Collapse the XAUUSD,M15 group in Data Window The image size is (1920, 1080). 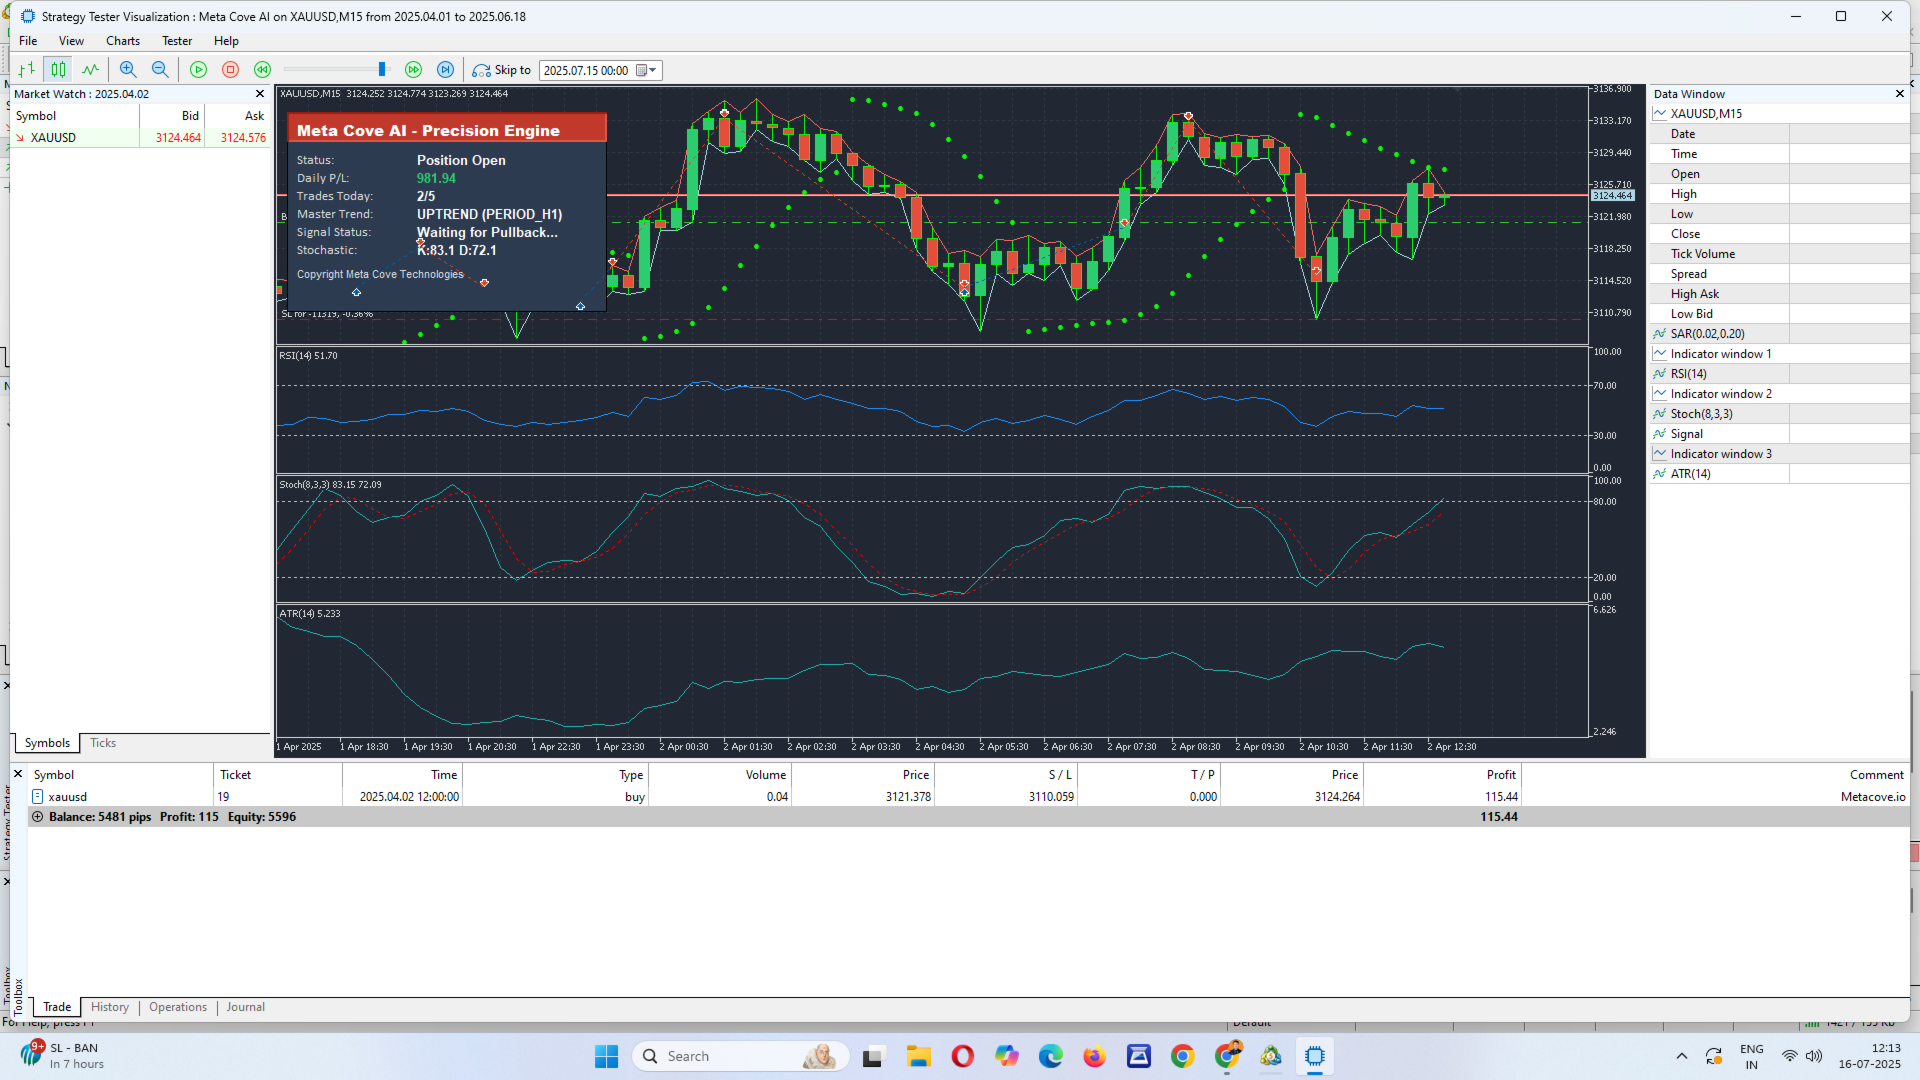[1660, 114]
